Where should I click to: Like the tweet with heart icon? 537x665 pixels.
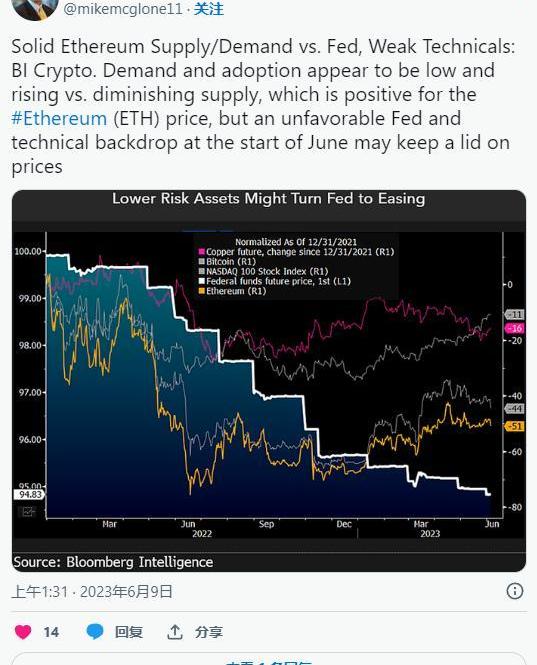click(x=23, y=631)
